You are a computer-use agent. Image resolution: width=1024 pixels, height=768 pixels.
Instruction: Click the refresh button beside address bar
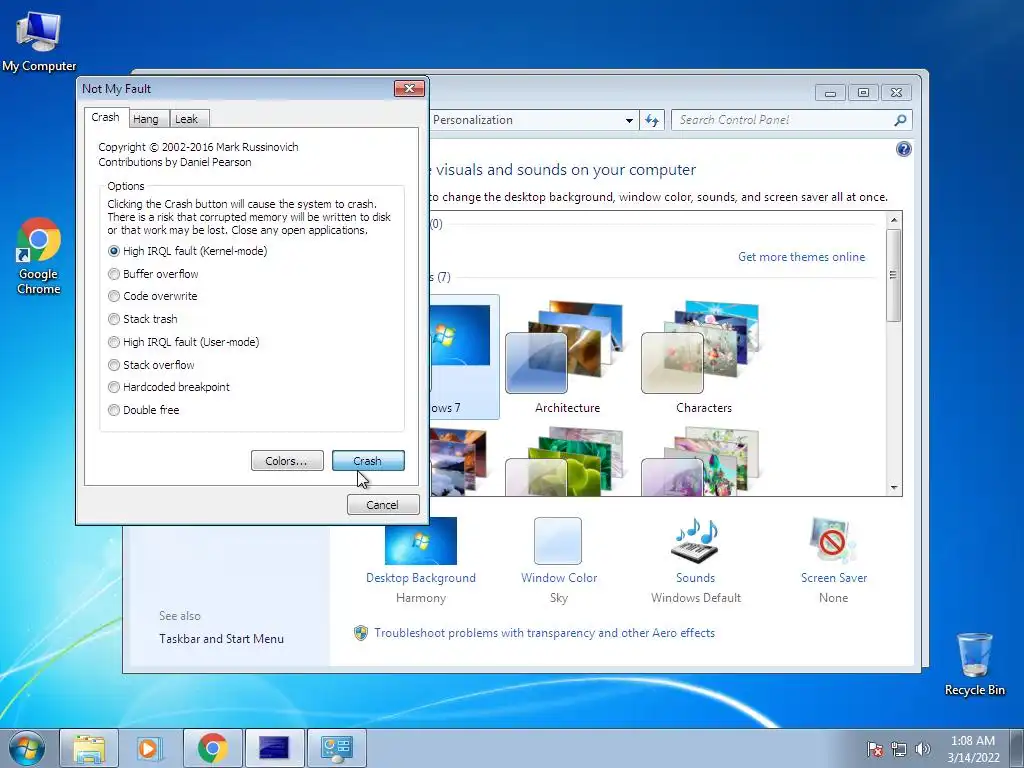point(652,120)
